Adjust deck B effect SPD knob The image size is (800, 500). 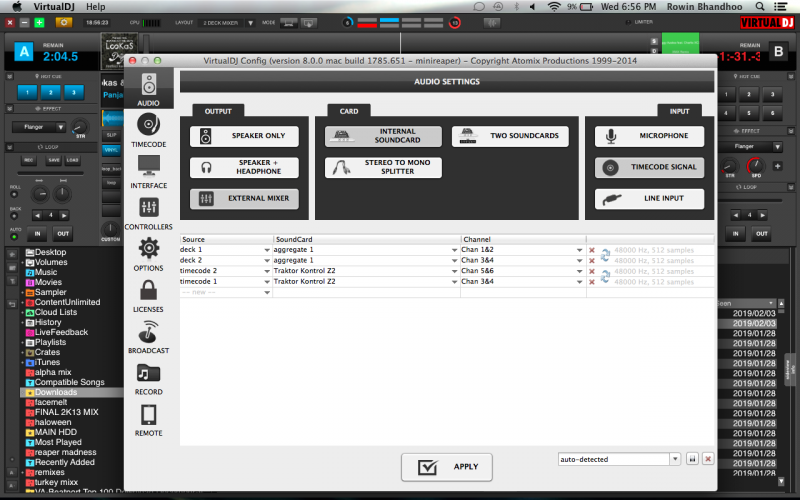(756, 165)
